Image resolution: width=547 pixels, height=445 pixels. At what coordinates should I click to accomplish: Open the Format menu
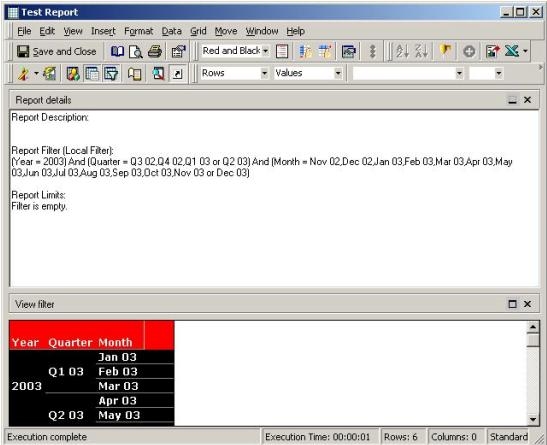pyautogui.click(x=138, y=31)
